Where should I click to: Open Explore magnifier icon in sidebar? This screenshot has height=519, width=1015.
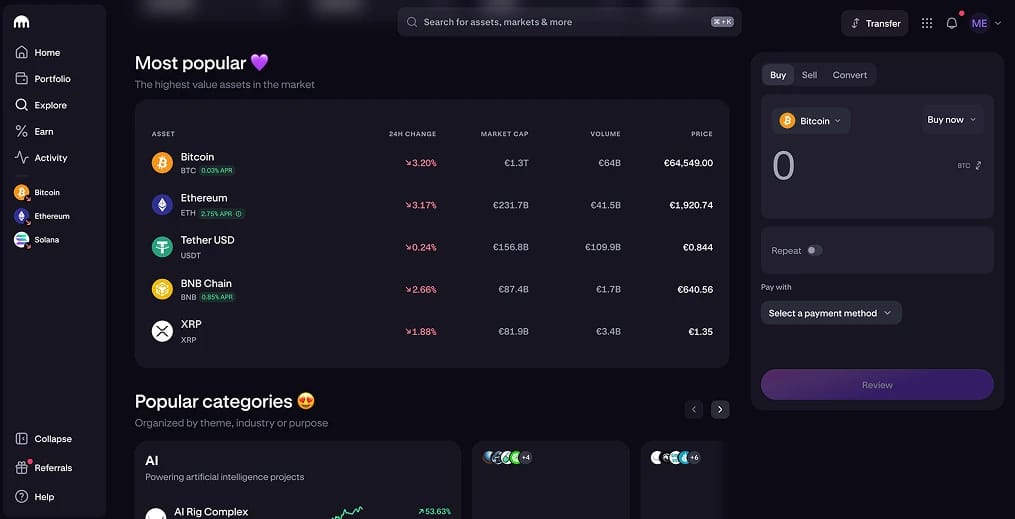21,105
